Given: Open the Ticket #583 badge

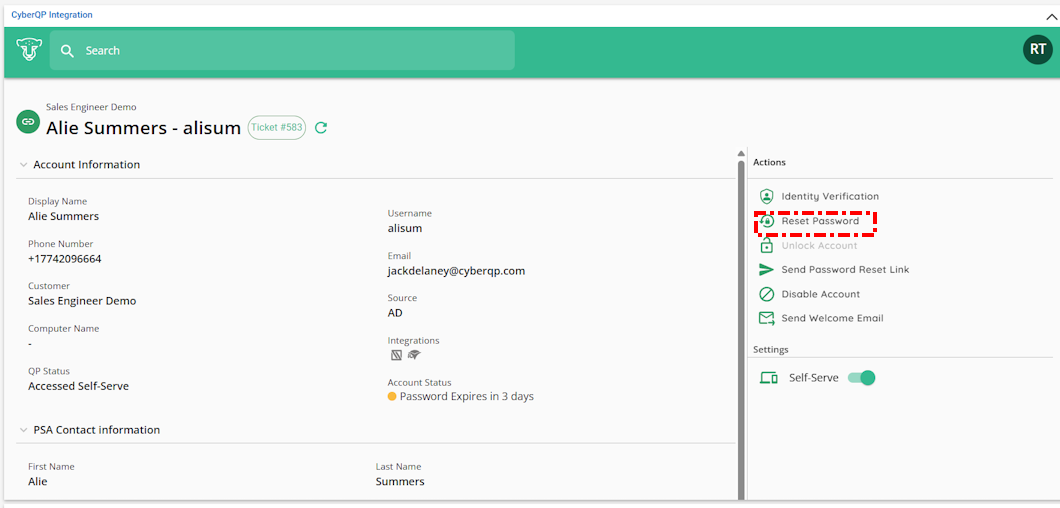Looking at the screenshot, I should [x=276, y=127].
